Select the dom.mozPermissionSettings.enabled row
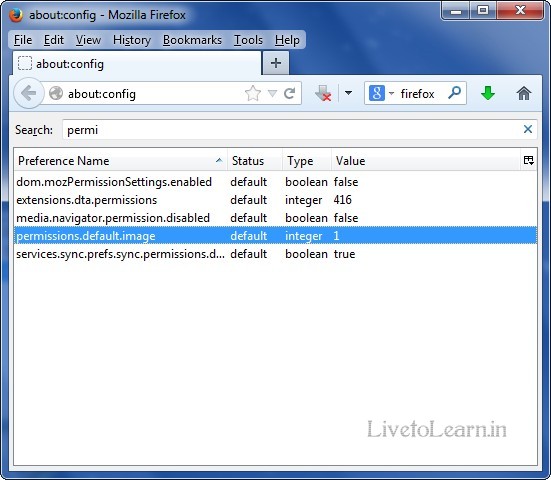 tap(276, 182)
